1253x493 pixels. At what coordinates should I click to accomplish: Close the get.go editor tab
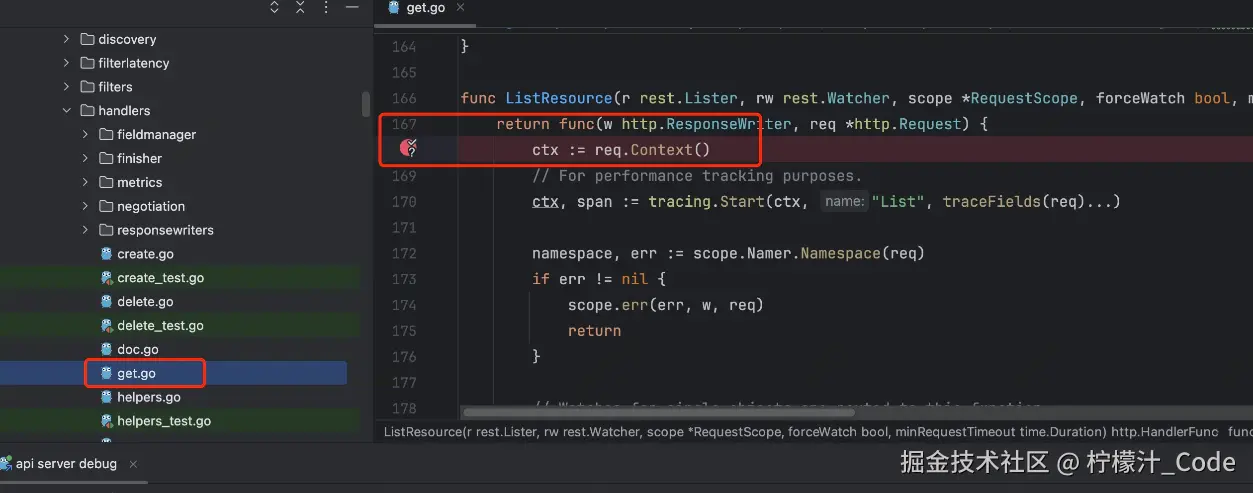pyautogui.click(x=459, y=8)
